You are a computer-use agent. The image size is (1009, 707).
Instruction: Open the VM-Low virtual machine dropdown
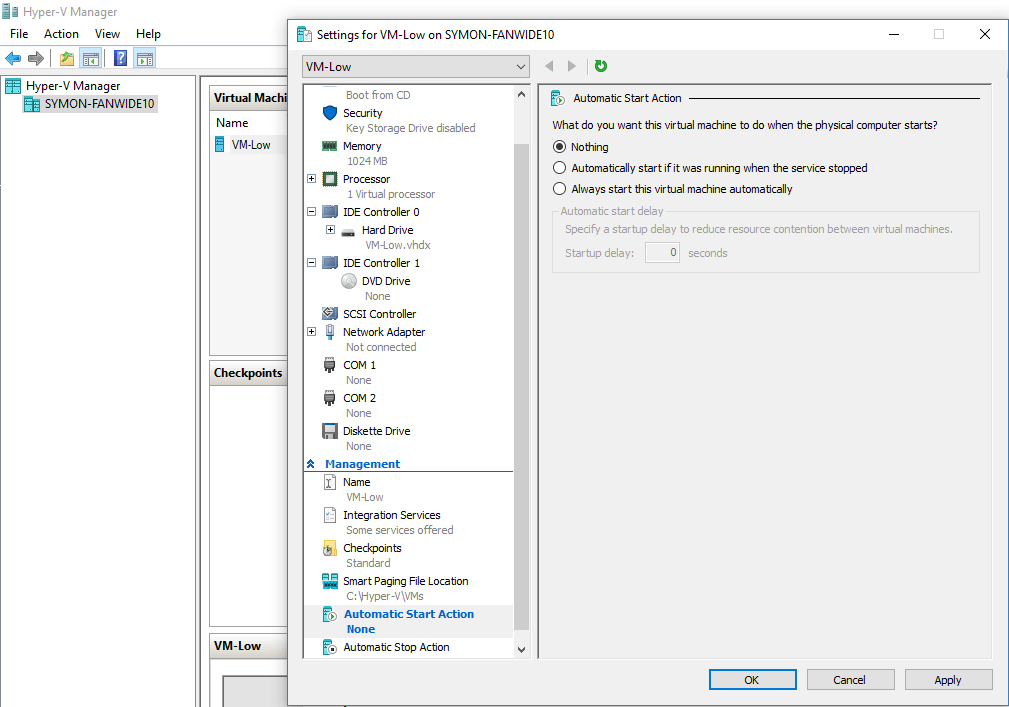416,66
